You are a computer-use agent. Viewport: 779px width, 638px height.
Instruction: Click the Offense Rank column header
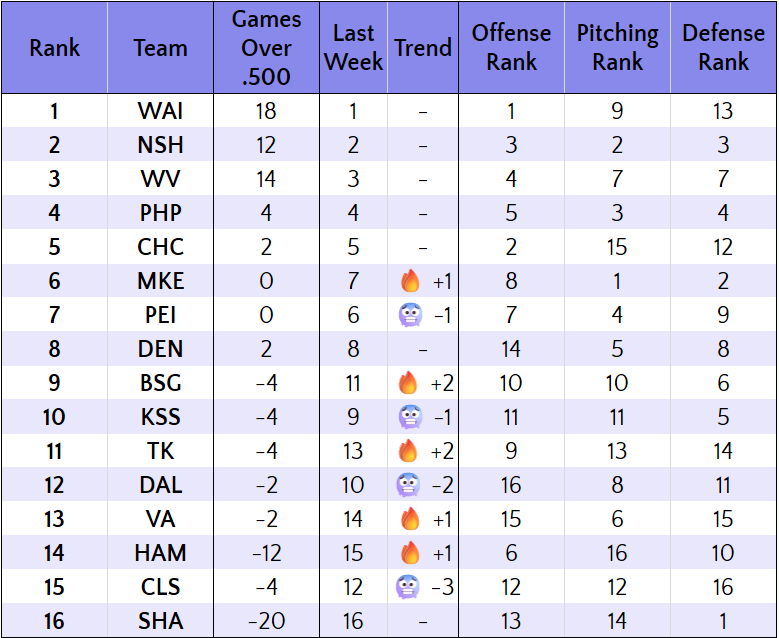[x=511, y=48]
